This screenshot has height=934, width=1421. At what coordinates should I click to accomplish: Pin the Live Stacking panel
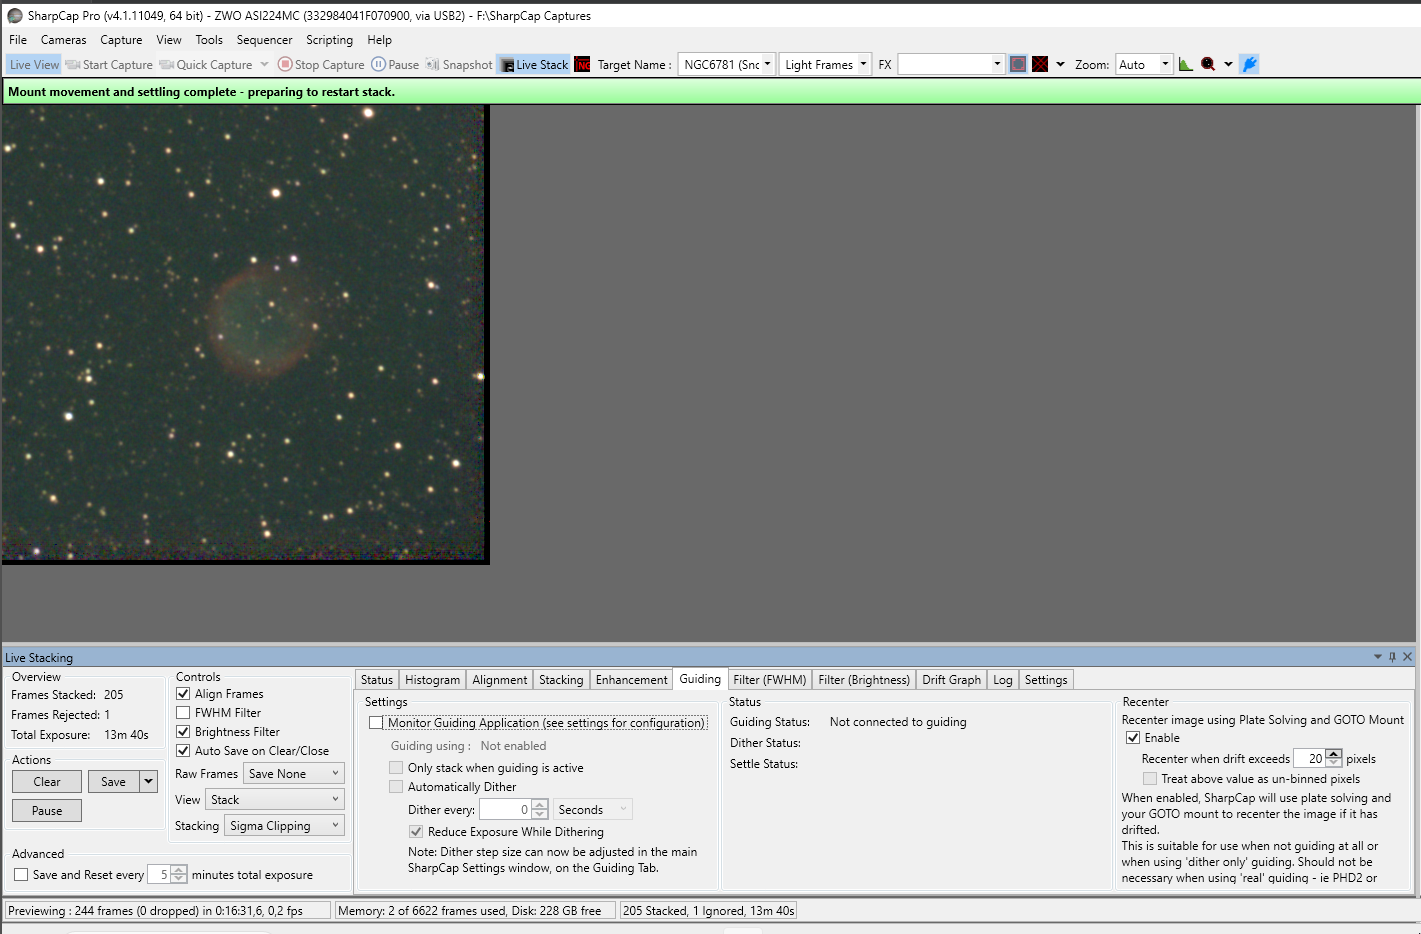[1392, 657]
